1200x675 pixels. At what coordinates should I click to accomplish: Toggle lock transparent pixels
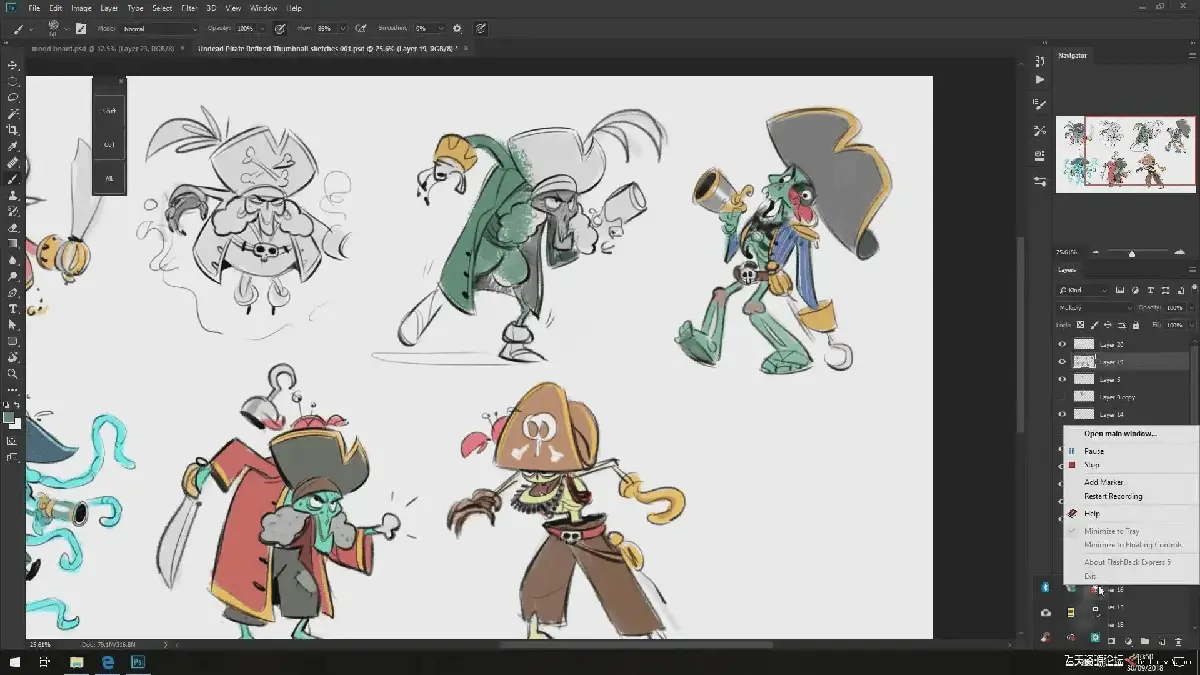click(1081, 325)
